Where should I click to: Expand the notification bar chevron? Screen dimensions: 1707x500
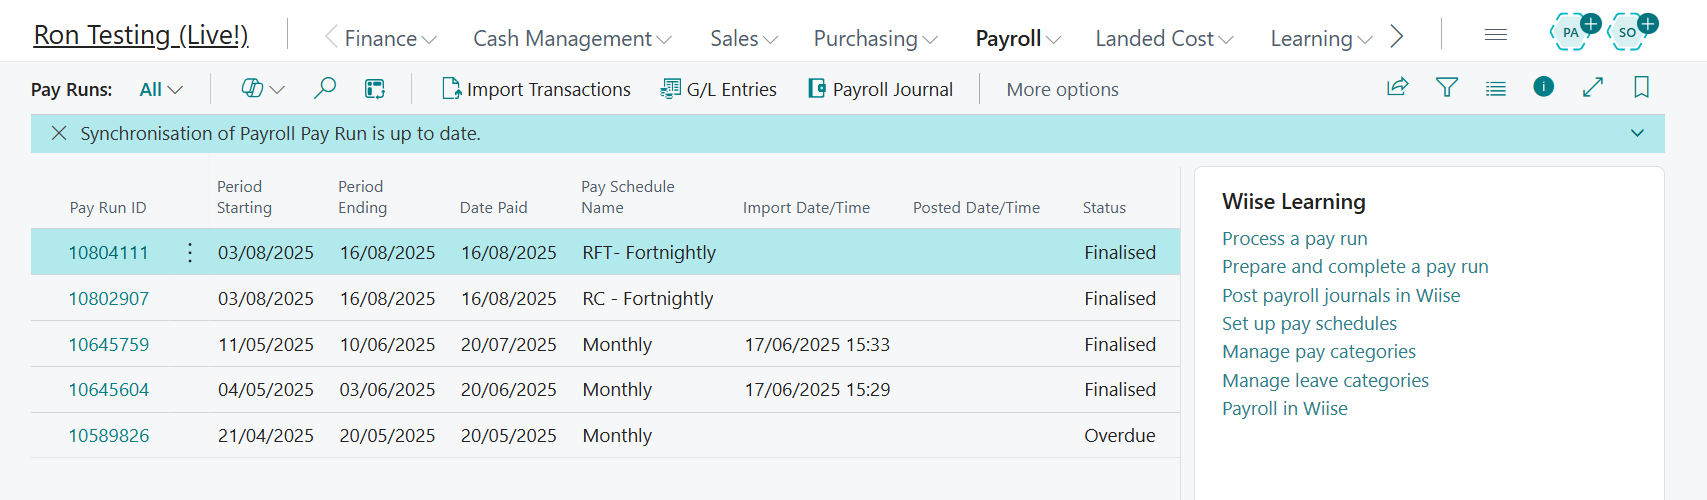click(x=1637, y=134)
